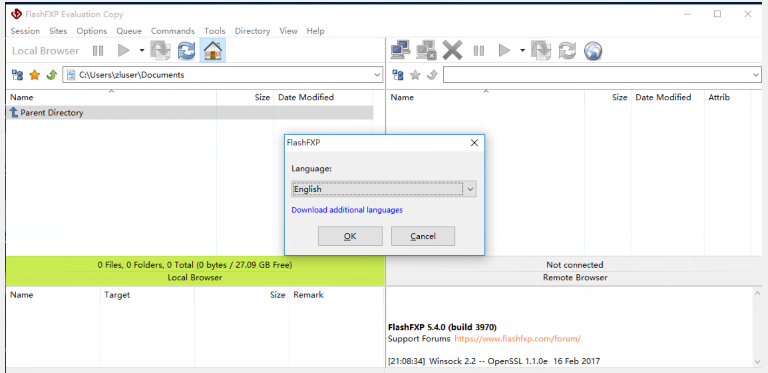Click the local pane pause button
The width and height of the screenshot is (768, 373).
(98, 50)
